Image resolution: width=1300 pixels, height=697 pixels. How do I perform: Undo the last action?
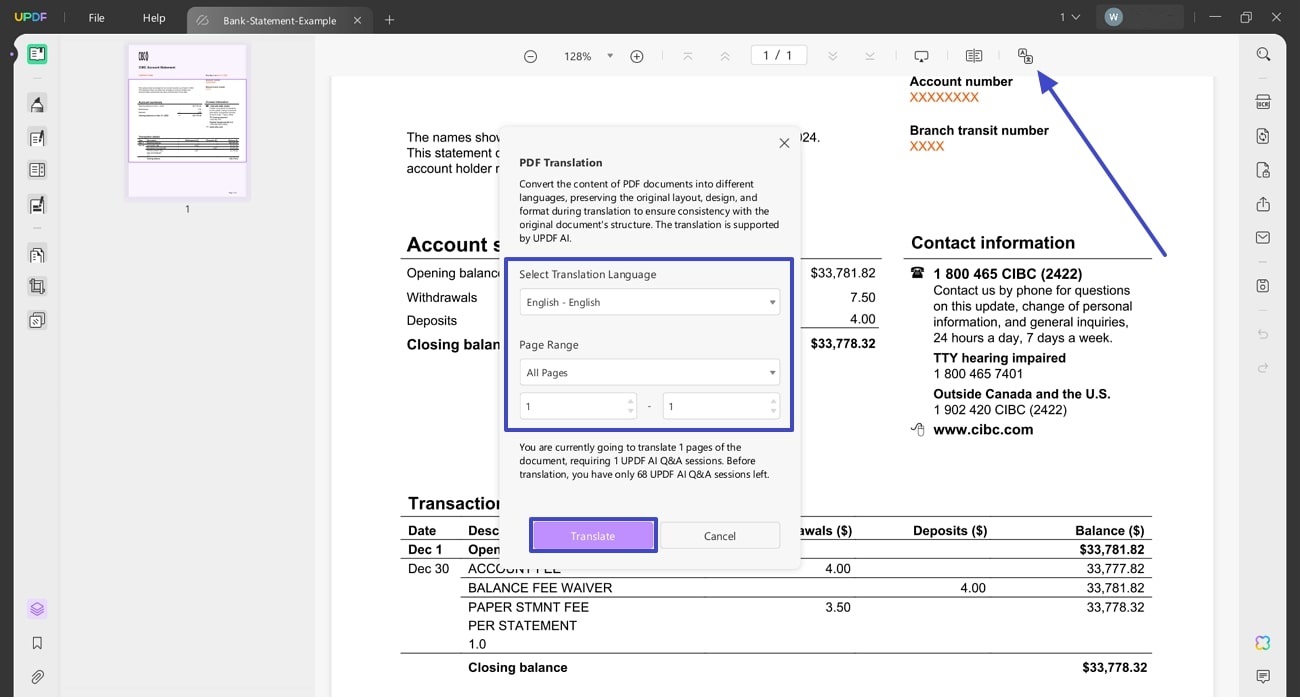click(1263, 334)
